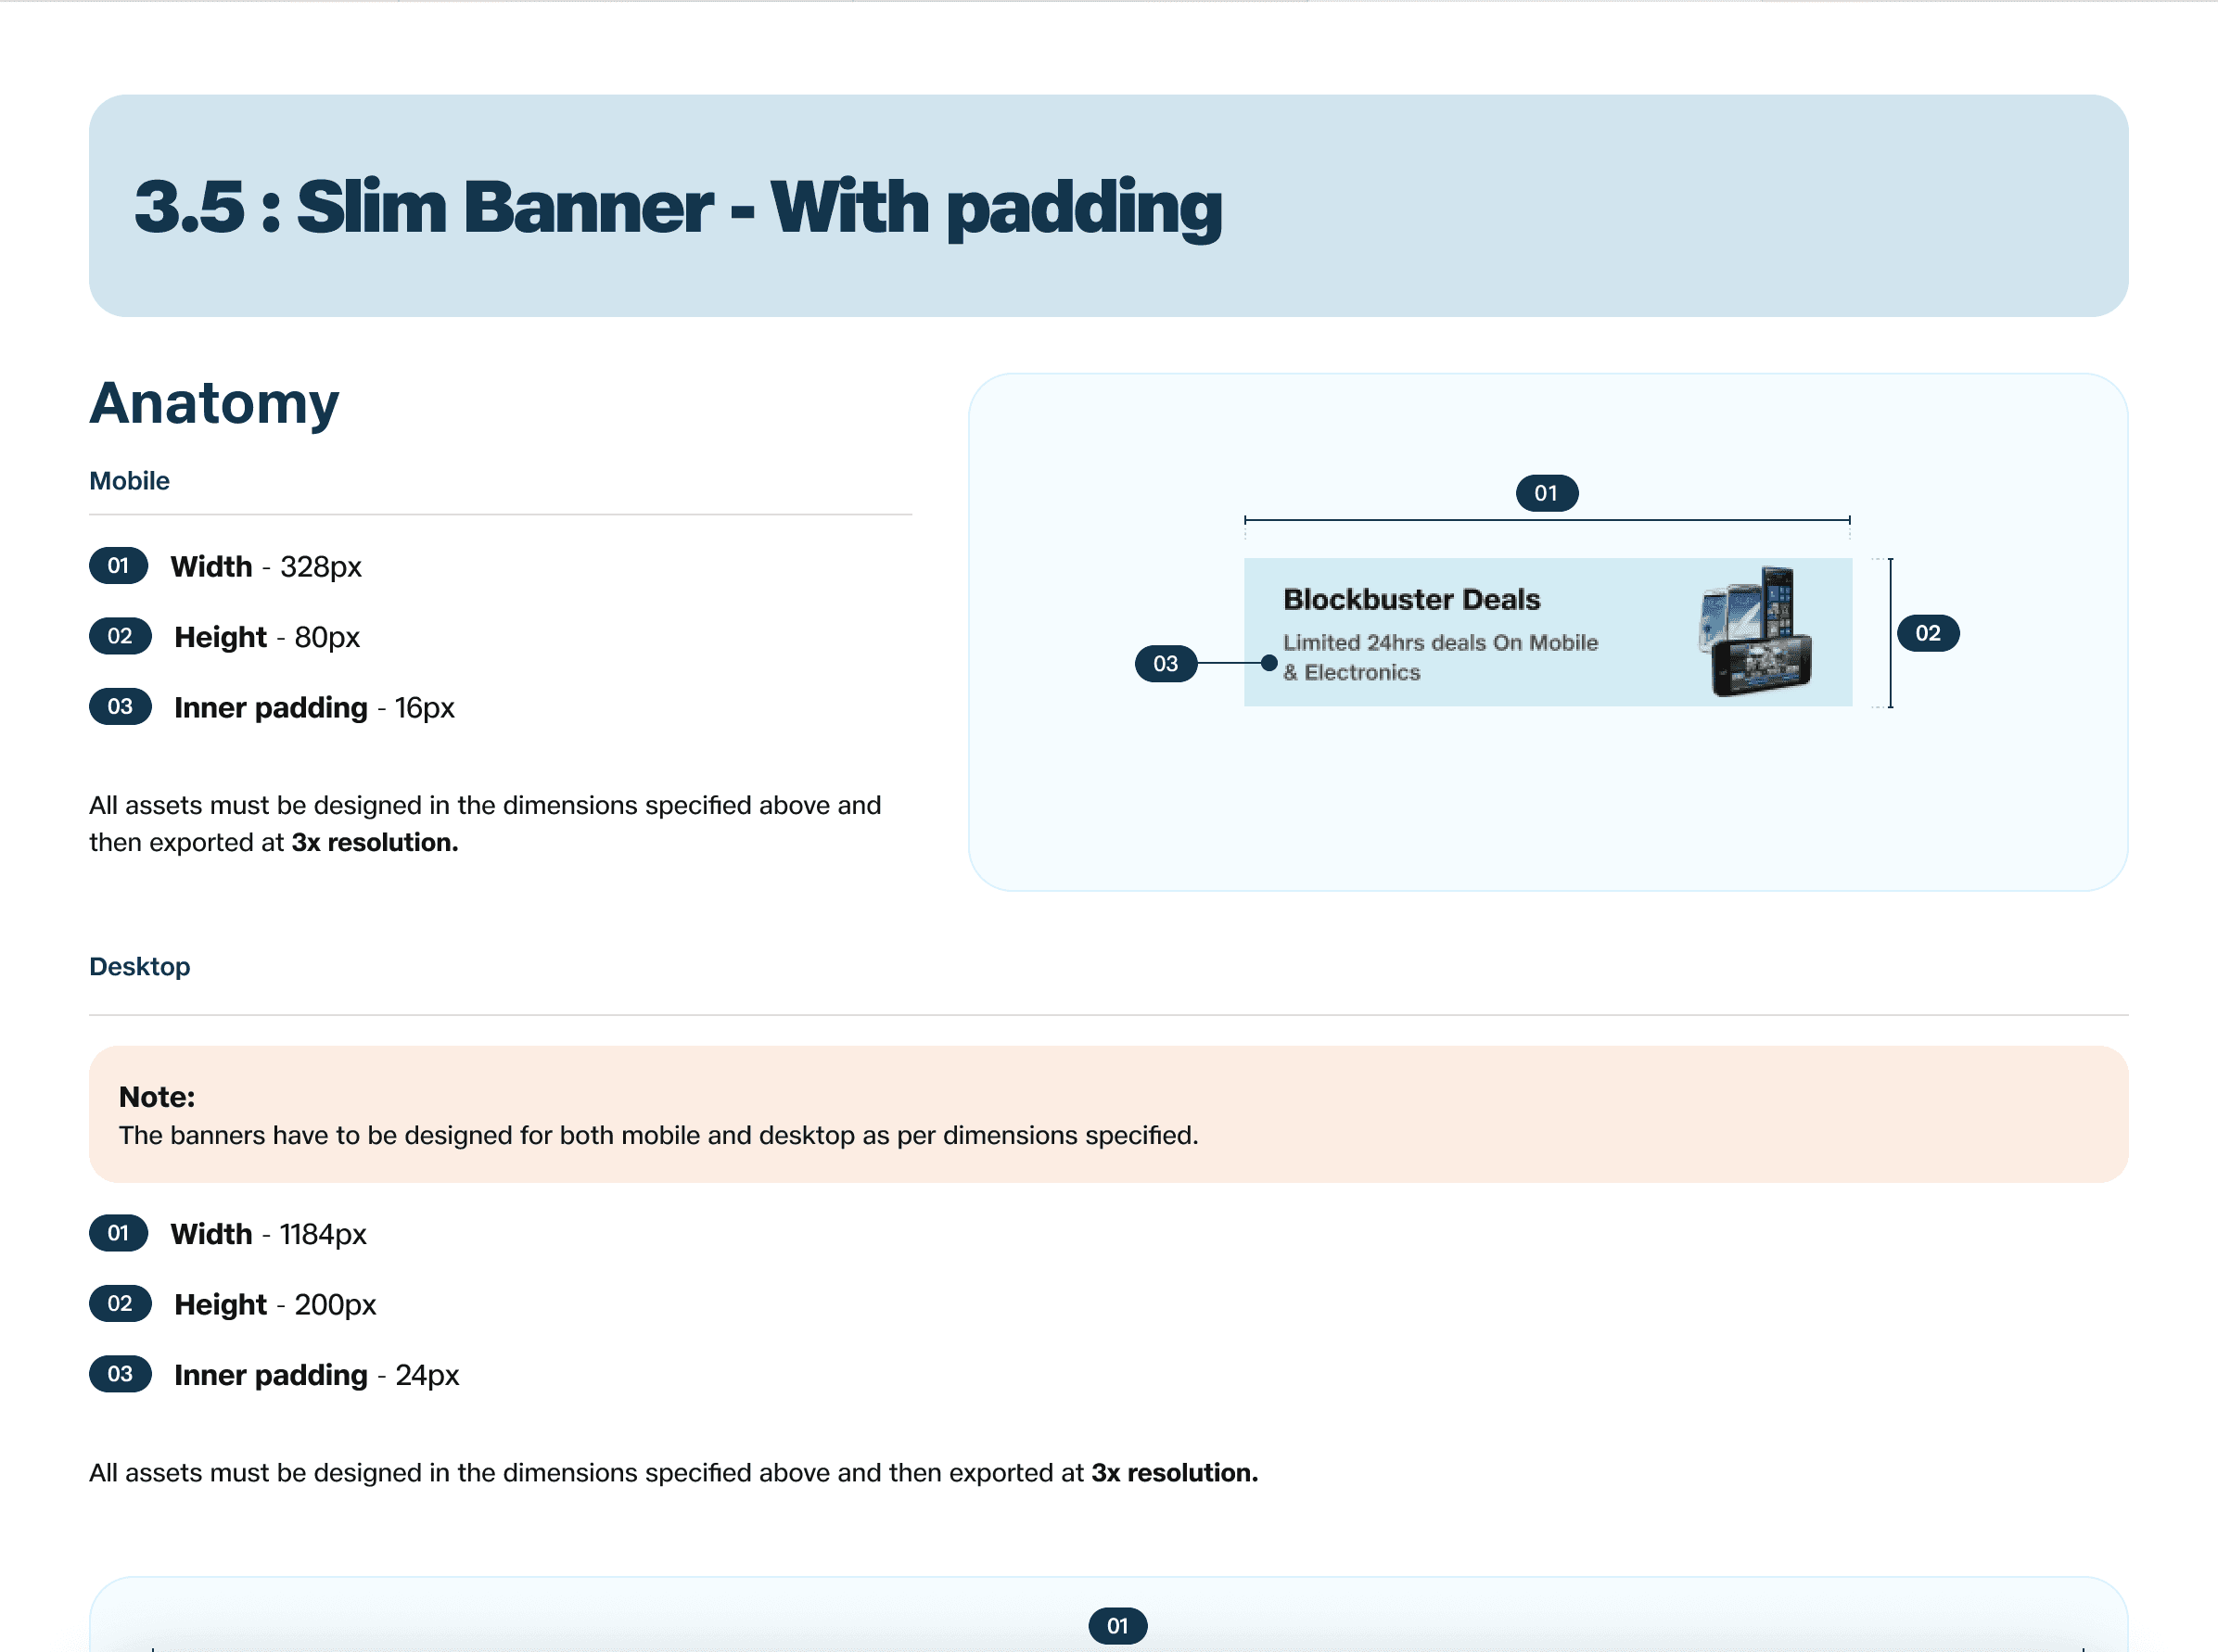Click the Anatomy heading
This screenshot has width=2218, height=1652.
coord(214,403)
